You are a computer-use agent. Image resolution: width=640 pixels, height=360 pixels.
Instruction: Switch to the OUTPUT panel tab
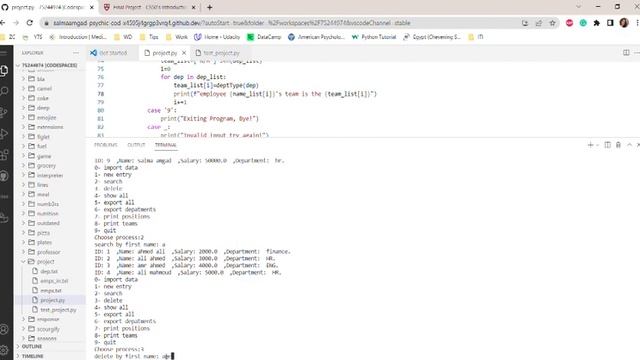click(136, 145)
